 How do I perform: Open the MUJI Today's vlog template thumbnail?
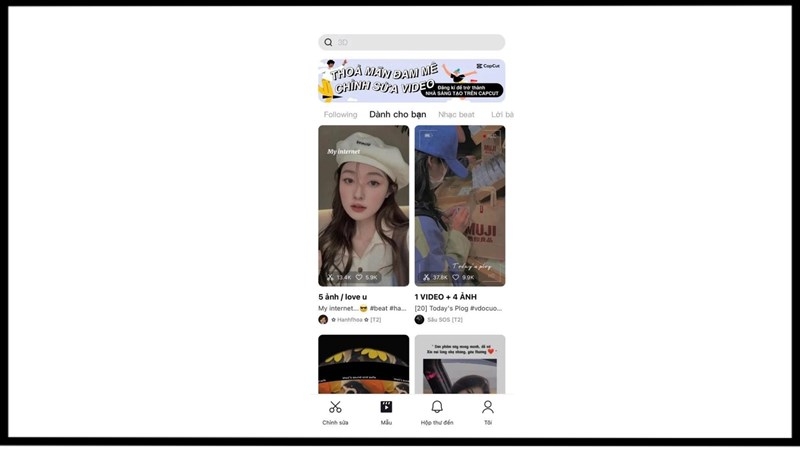pos(460,206)
